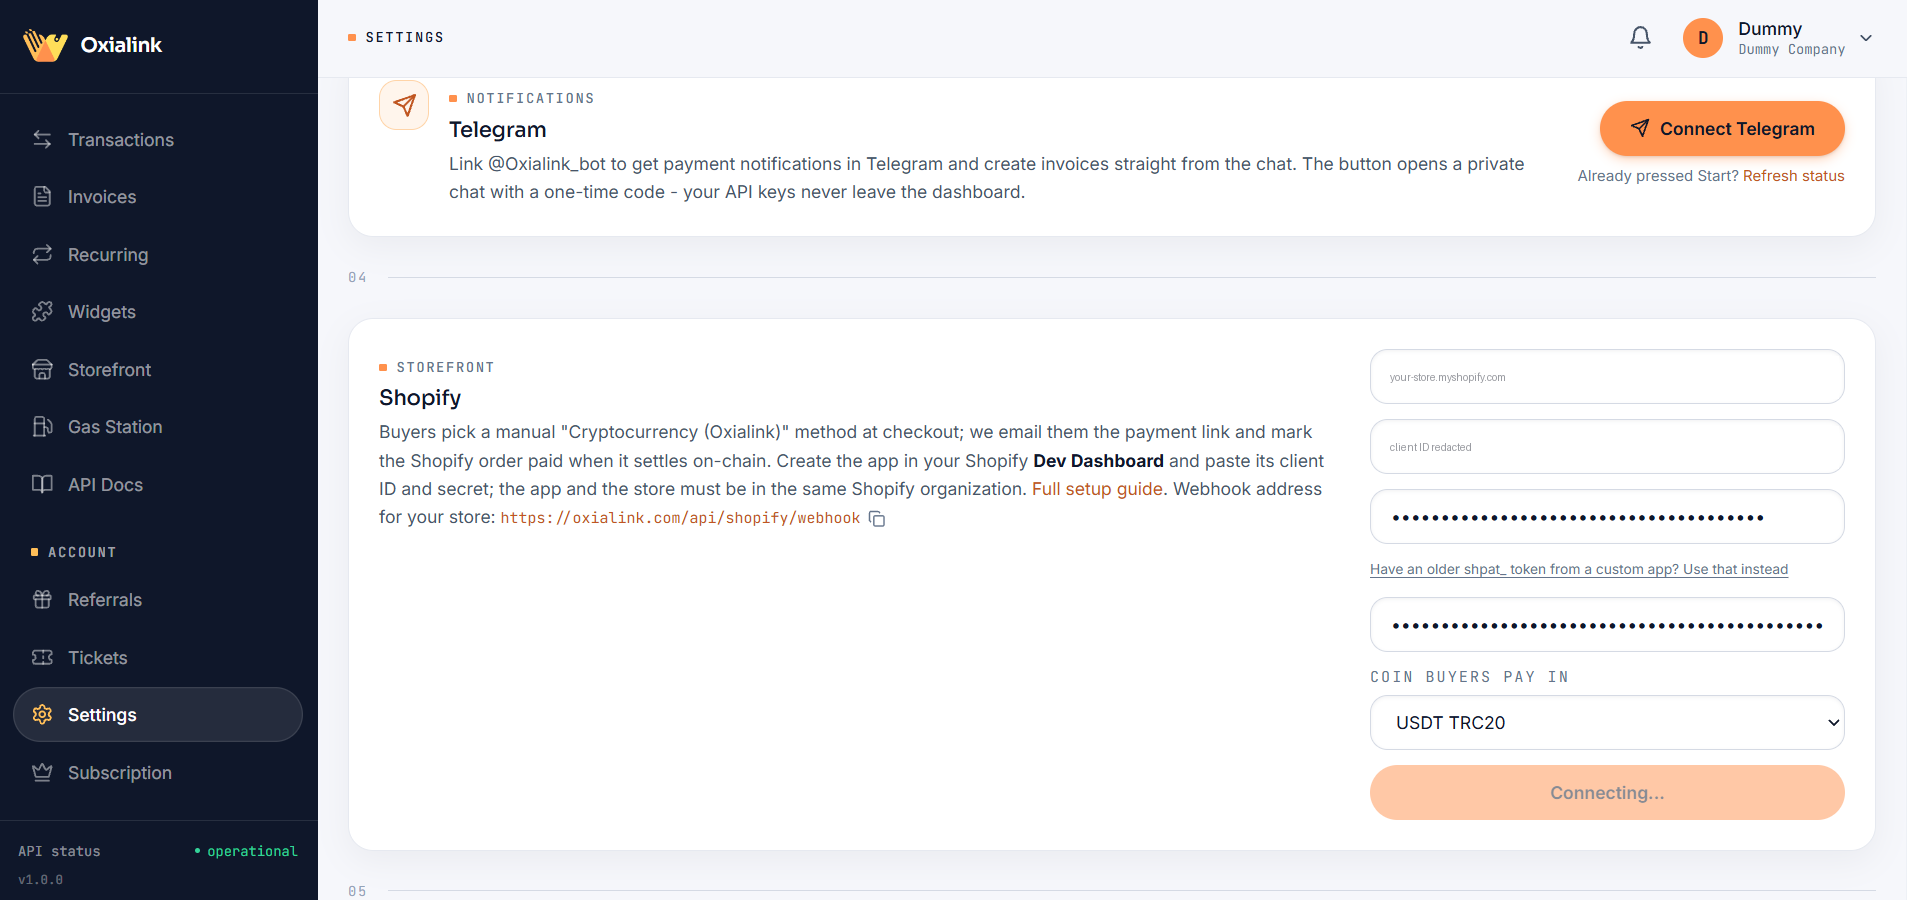1907x900 pixels.
Task: Open the Full setup guide link
Action: click(x=1097, y=489)
